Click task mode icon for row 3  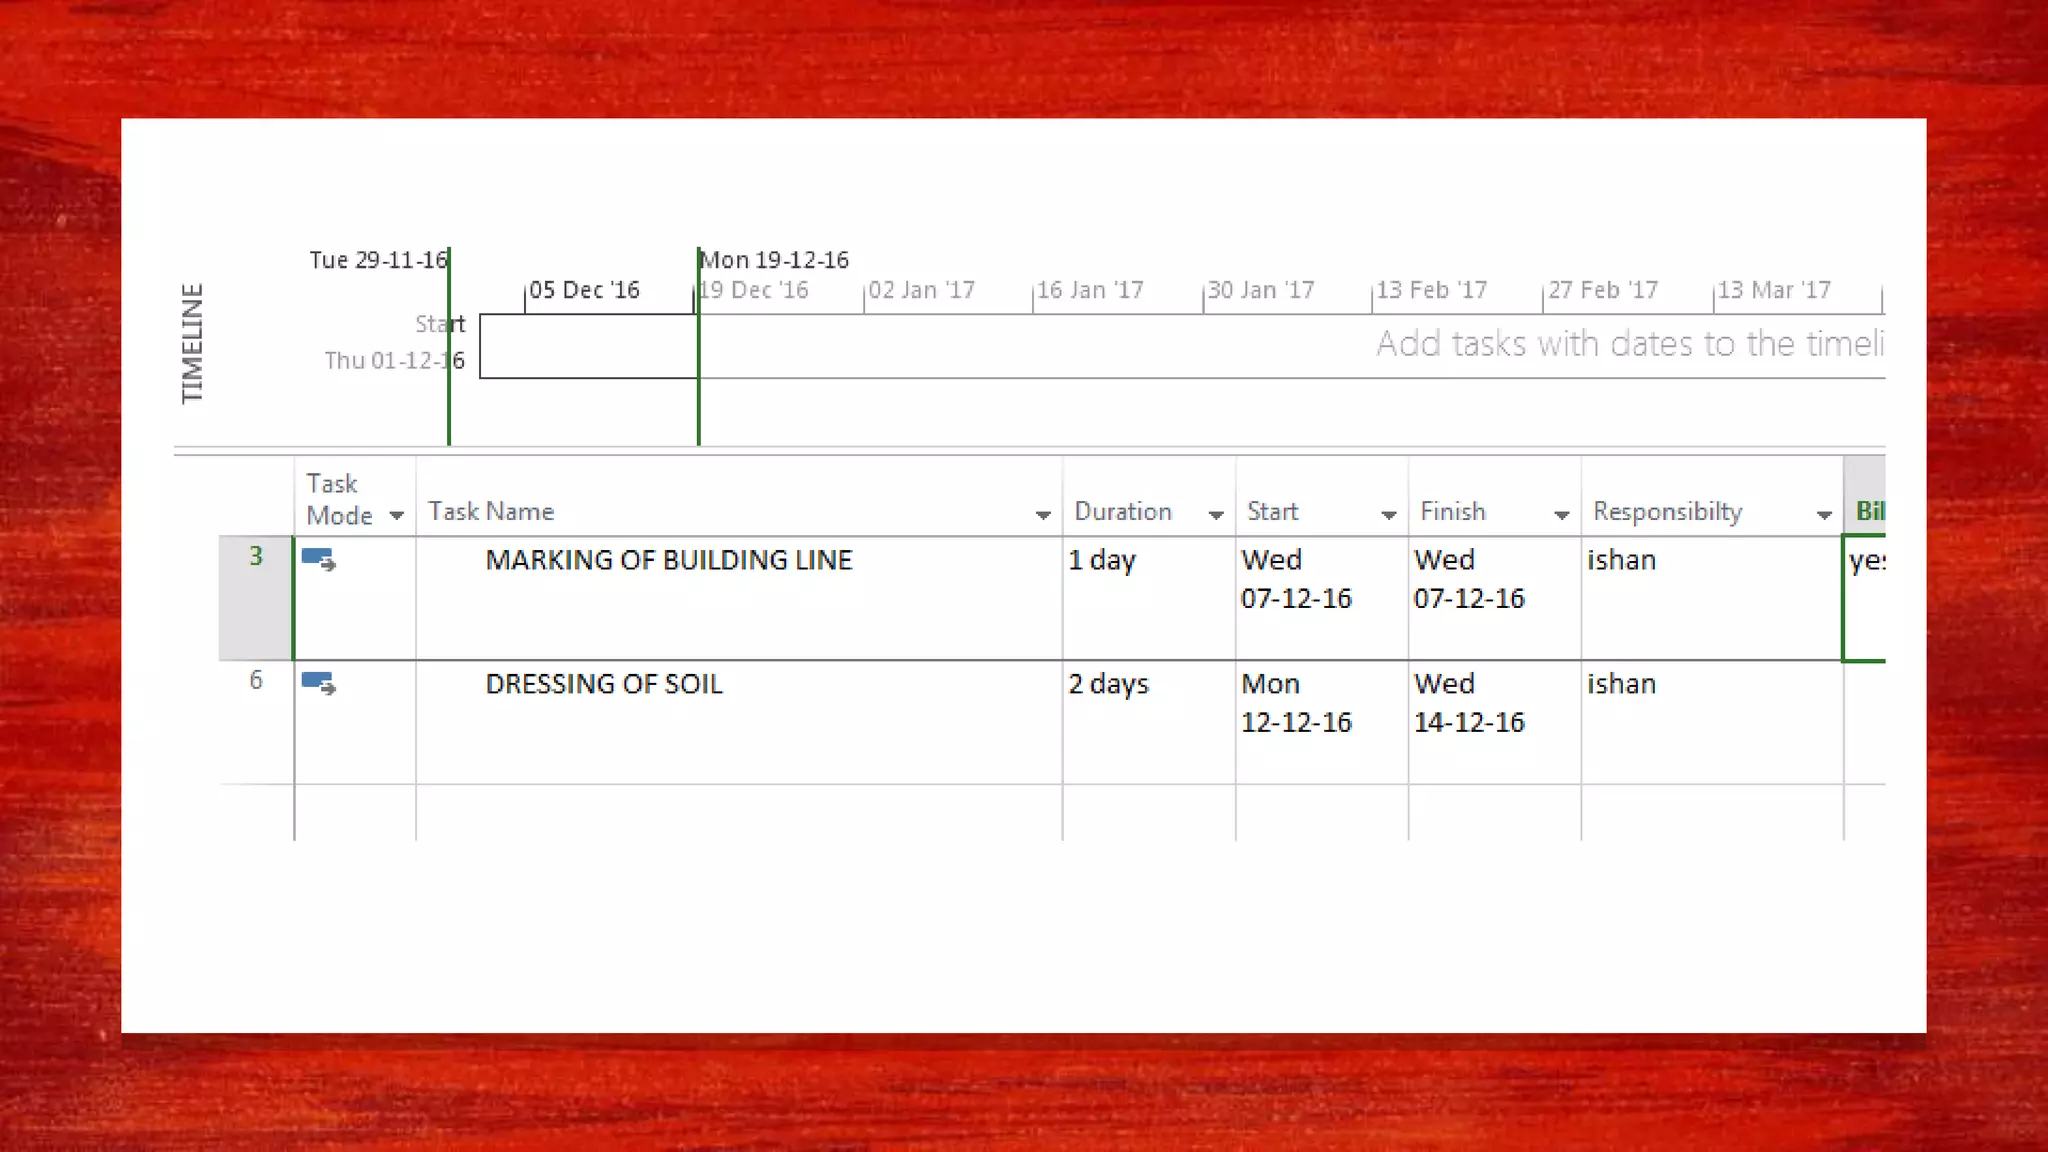[318, 560]
